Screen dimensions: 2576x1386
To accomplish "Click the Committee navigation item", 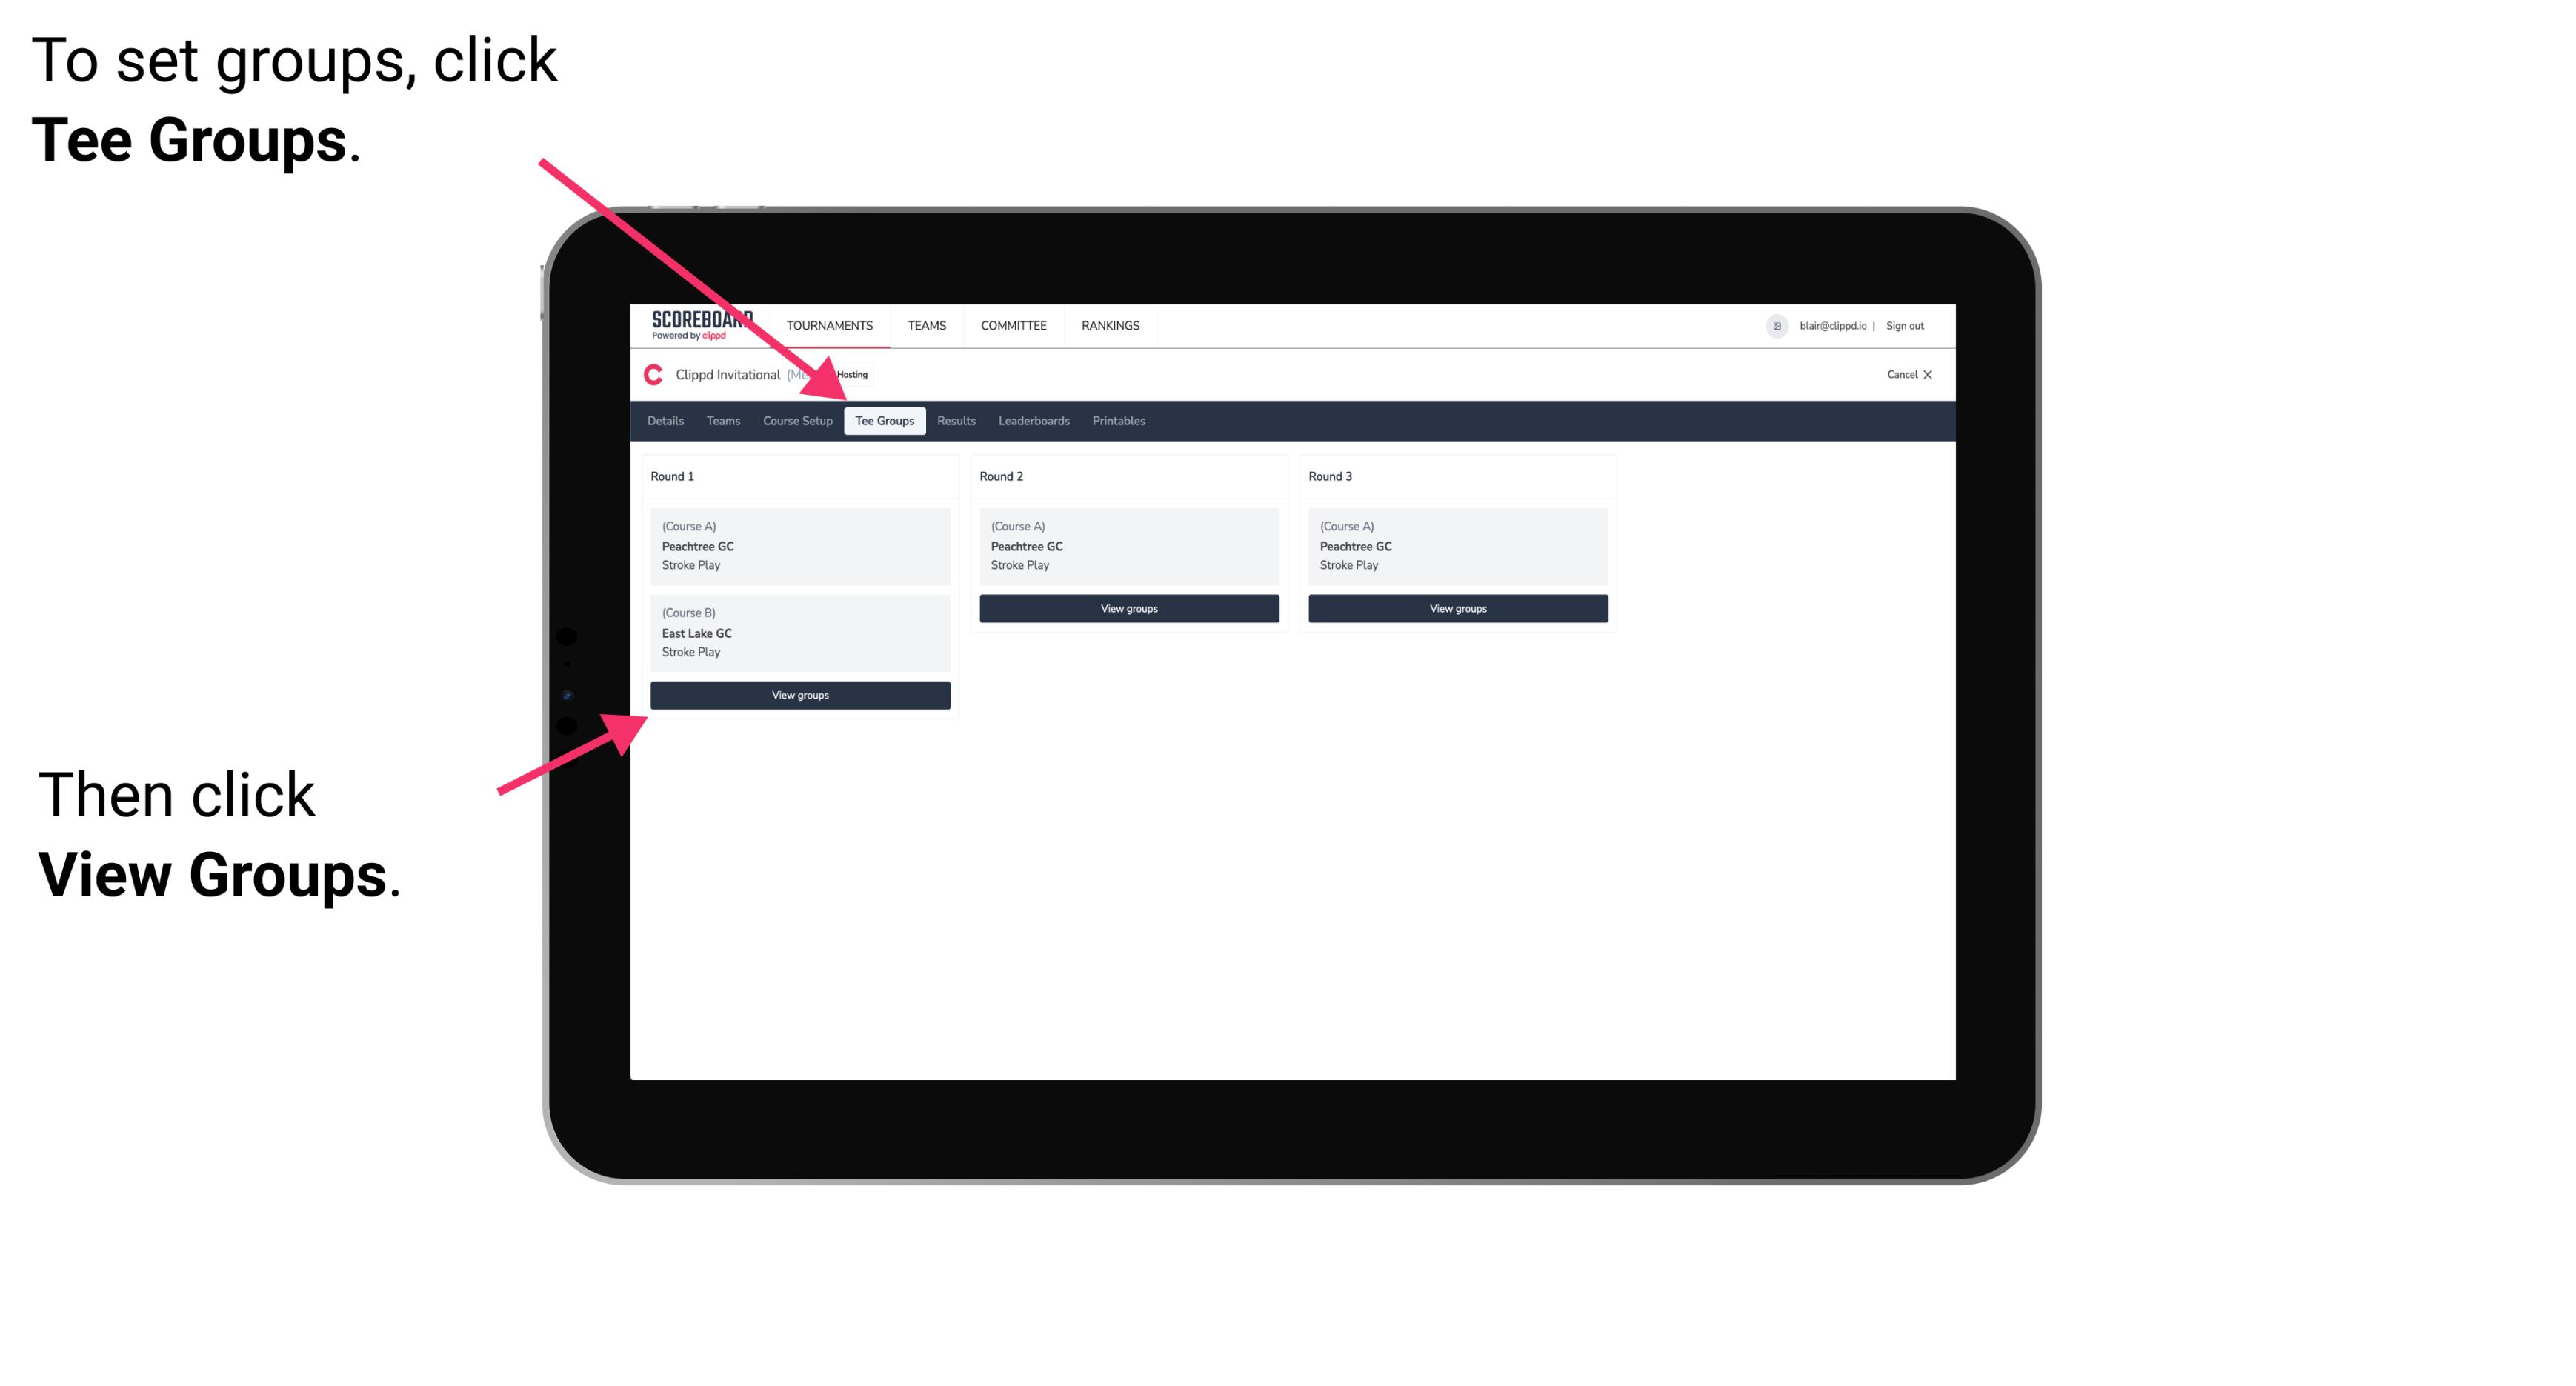I will point(1016,324).
